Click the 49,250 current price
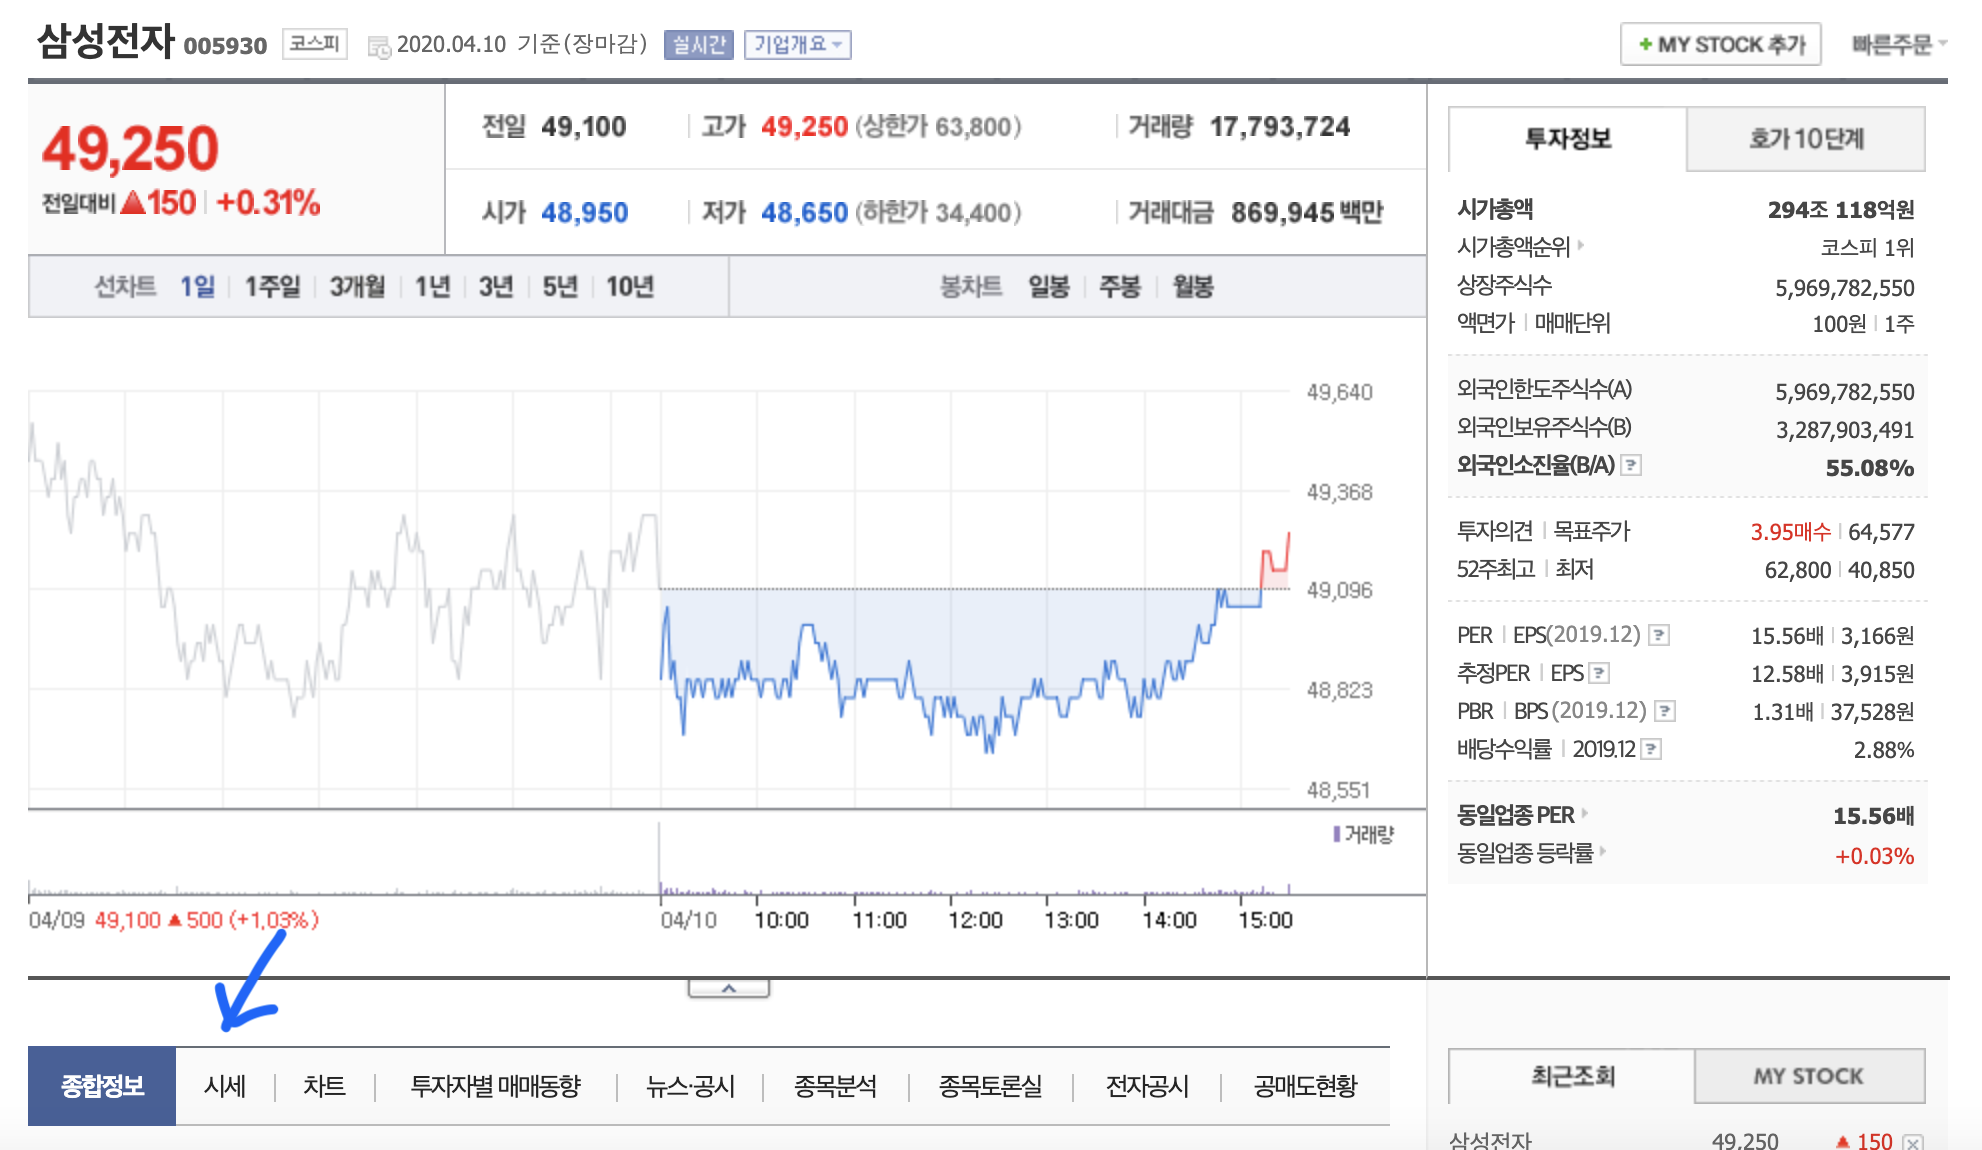 130,149
